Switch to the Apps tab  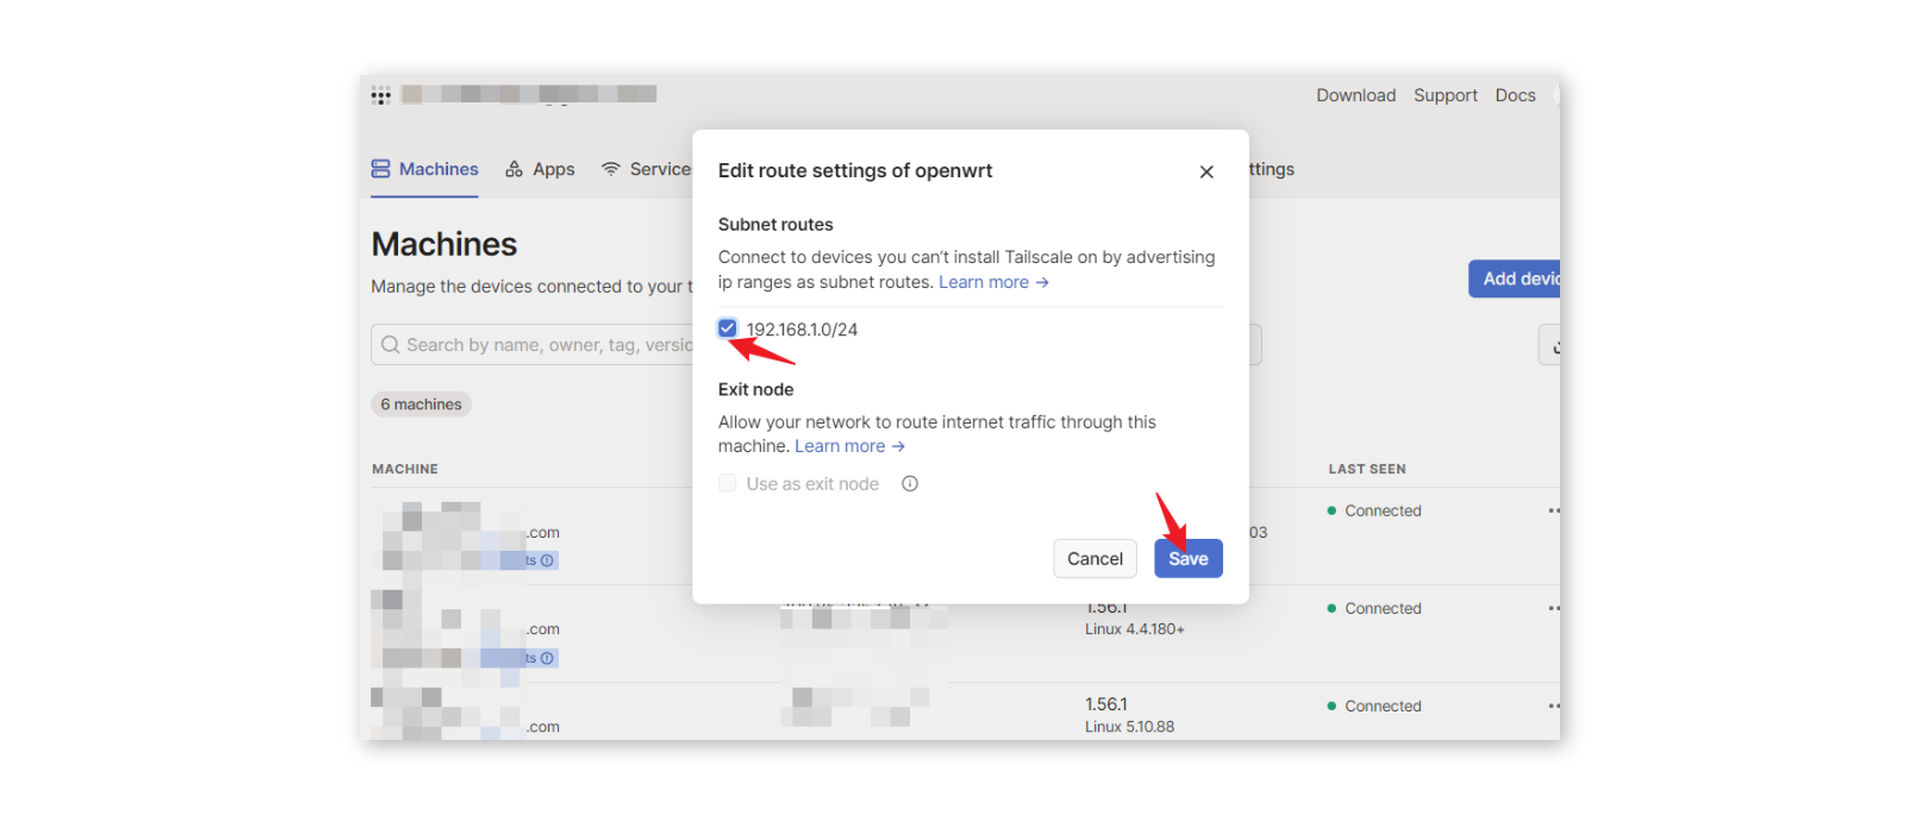click(540, 169)
